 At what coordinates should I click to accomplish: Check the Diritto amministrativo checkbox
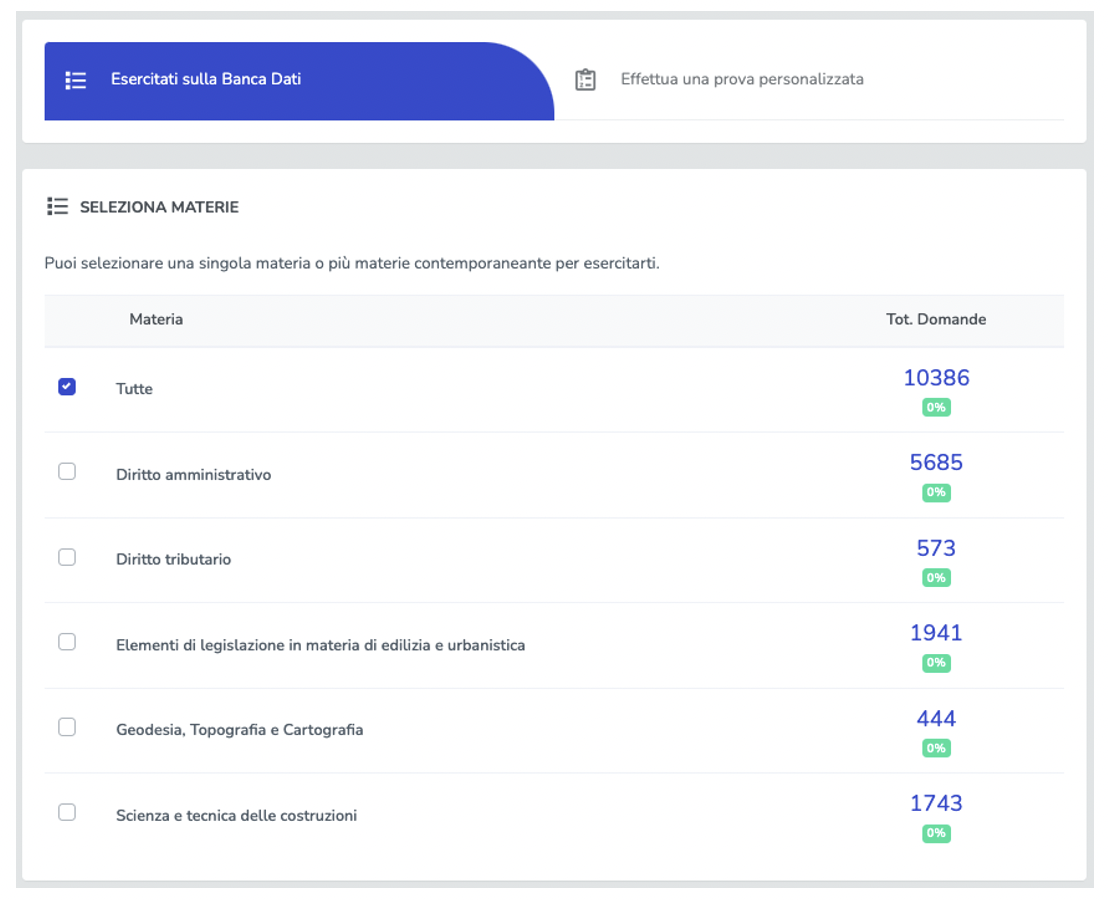click(67, 472)
